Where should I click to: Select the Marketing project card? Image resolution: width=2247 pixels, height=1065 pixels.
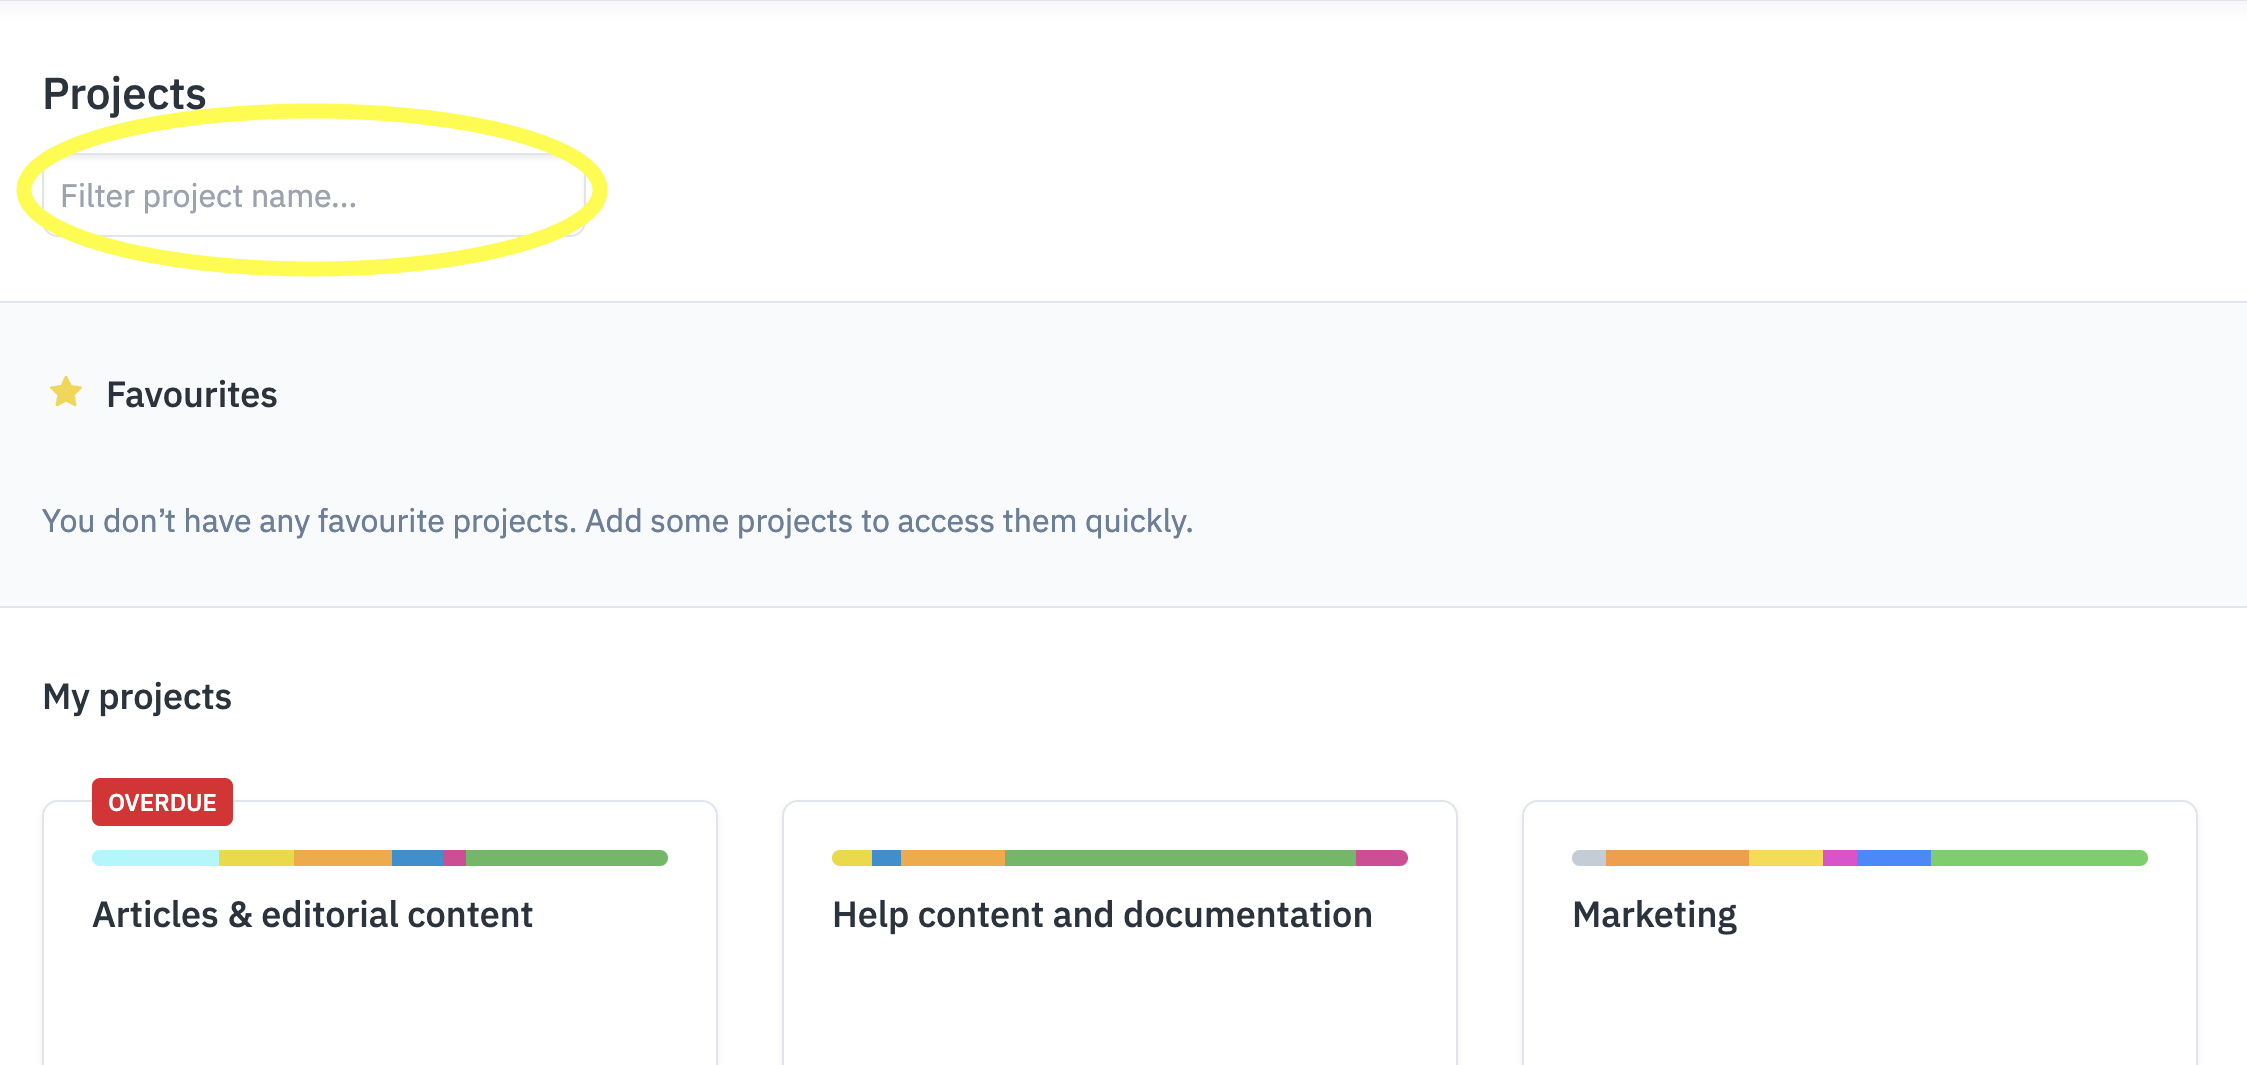tap(1859, 960)
